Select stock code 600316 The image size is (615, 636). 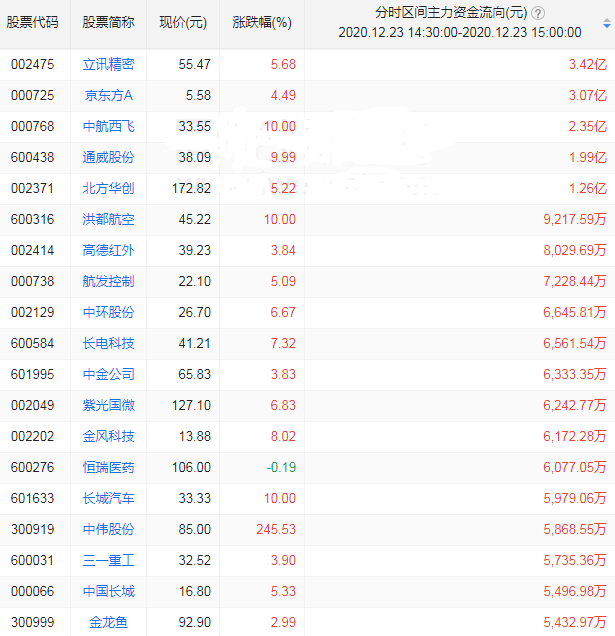point(32,219)
